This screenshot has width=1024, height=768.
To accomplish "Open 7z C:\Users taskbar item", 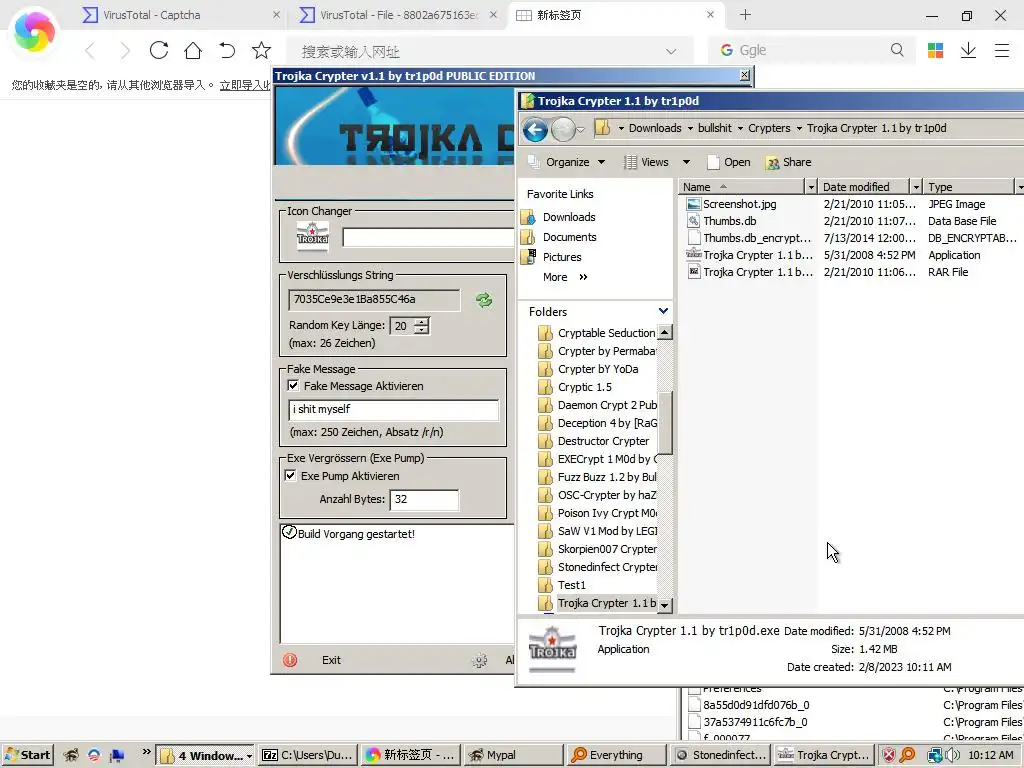I will click(x=308, y=755).
